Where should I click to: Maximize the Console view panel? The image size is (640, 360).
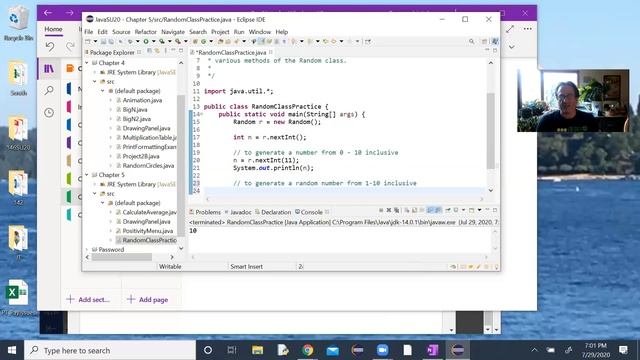point(495,210)
